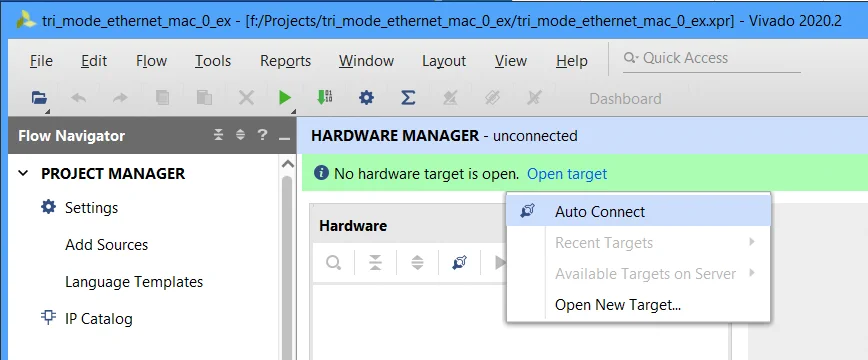Click the IP Catalog chip icon
The image size is (868, 360).
(x=49, y=317)
